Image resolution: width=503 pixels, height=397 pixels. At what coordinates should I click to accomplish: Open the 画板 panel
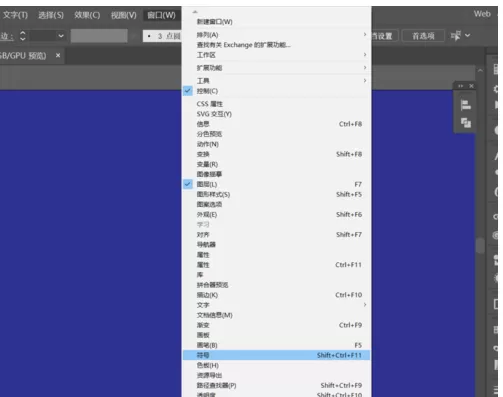(x=277, y=335)
